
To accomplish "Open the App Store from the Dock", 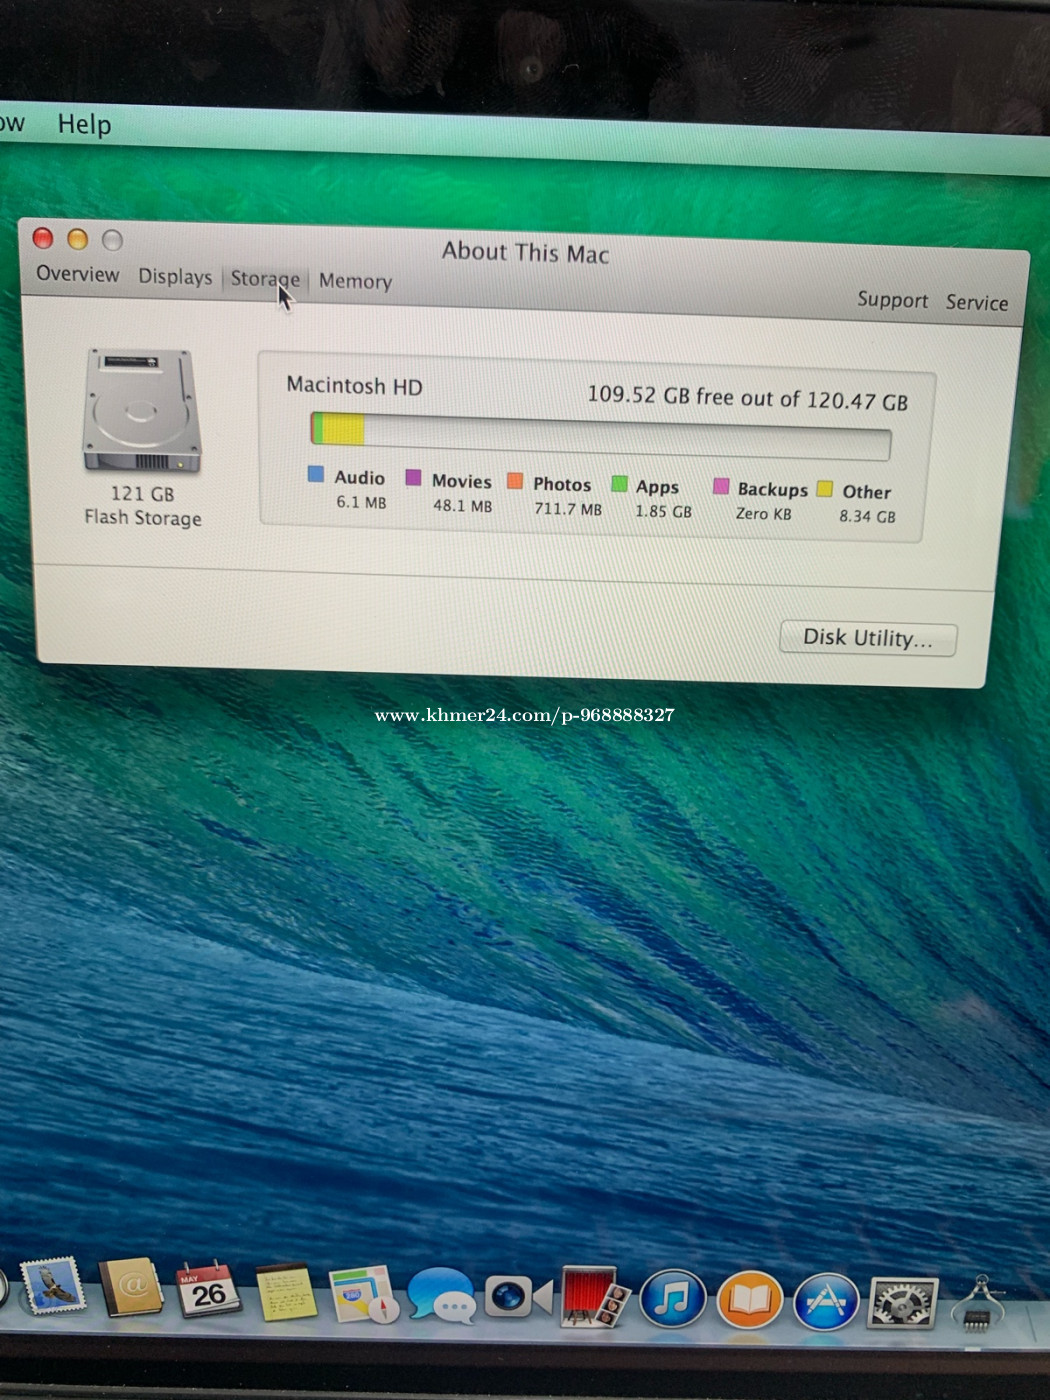I will (x=826, y=1302).
